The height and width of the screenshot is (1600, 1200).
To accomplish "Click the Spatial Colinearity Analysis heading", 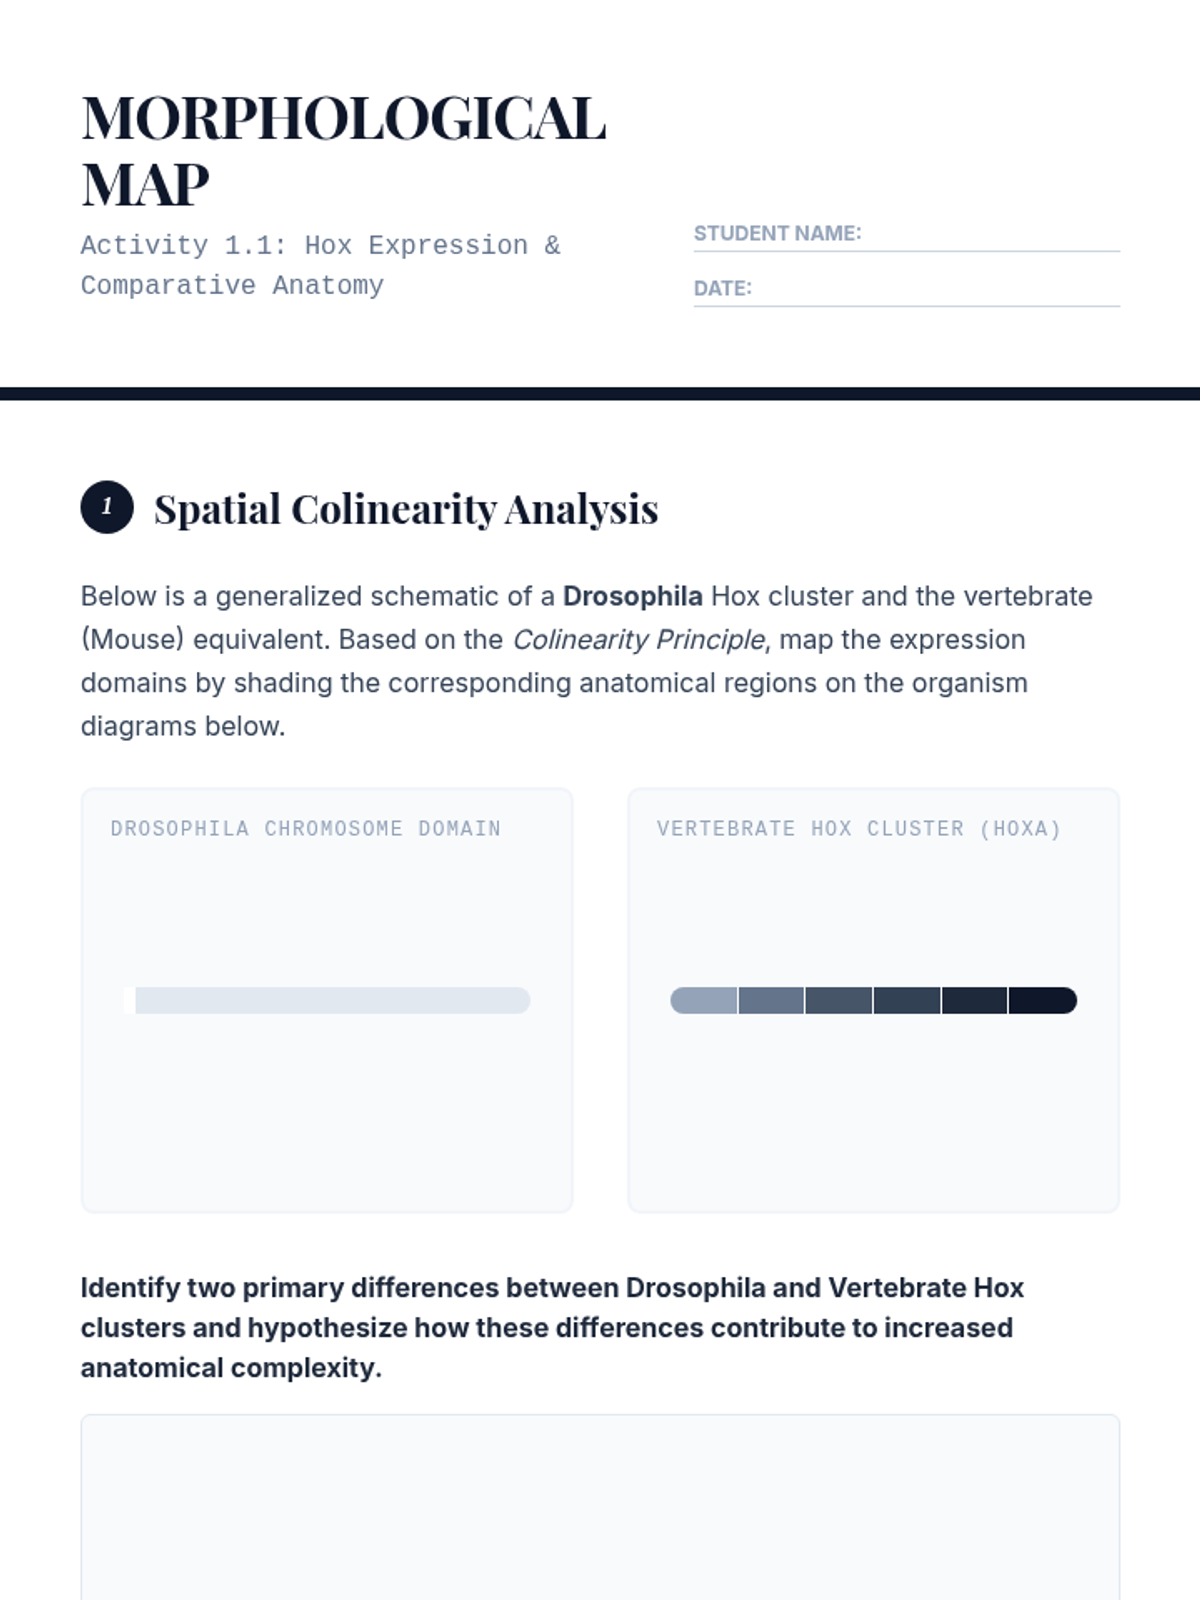I will pos(406,509).
